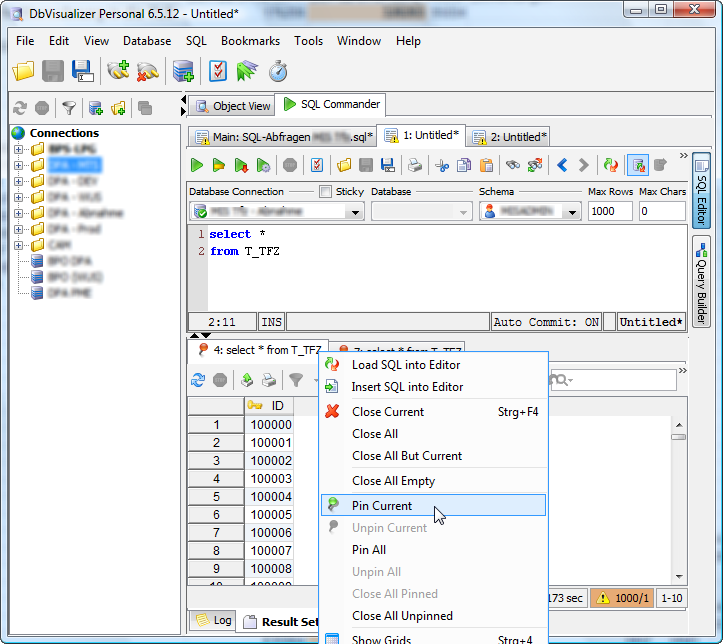723x644 pixels.
Task: Open the File menu
Action: 25,41
